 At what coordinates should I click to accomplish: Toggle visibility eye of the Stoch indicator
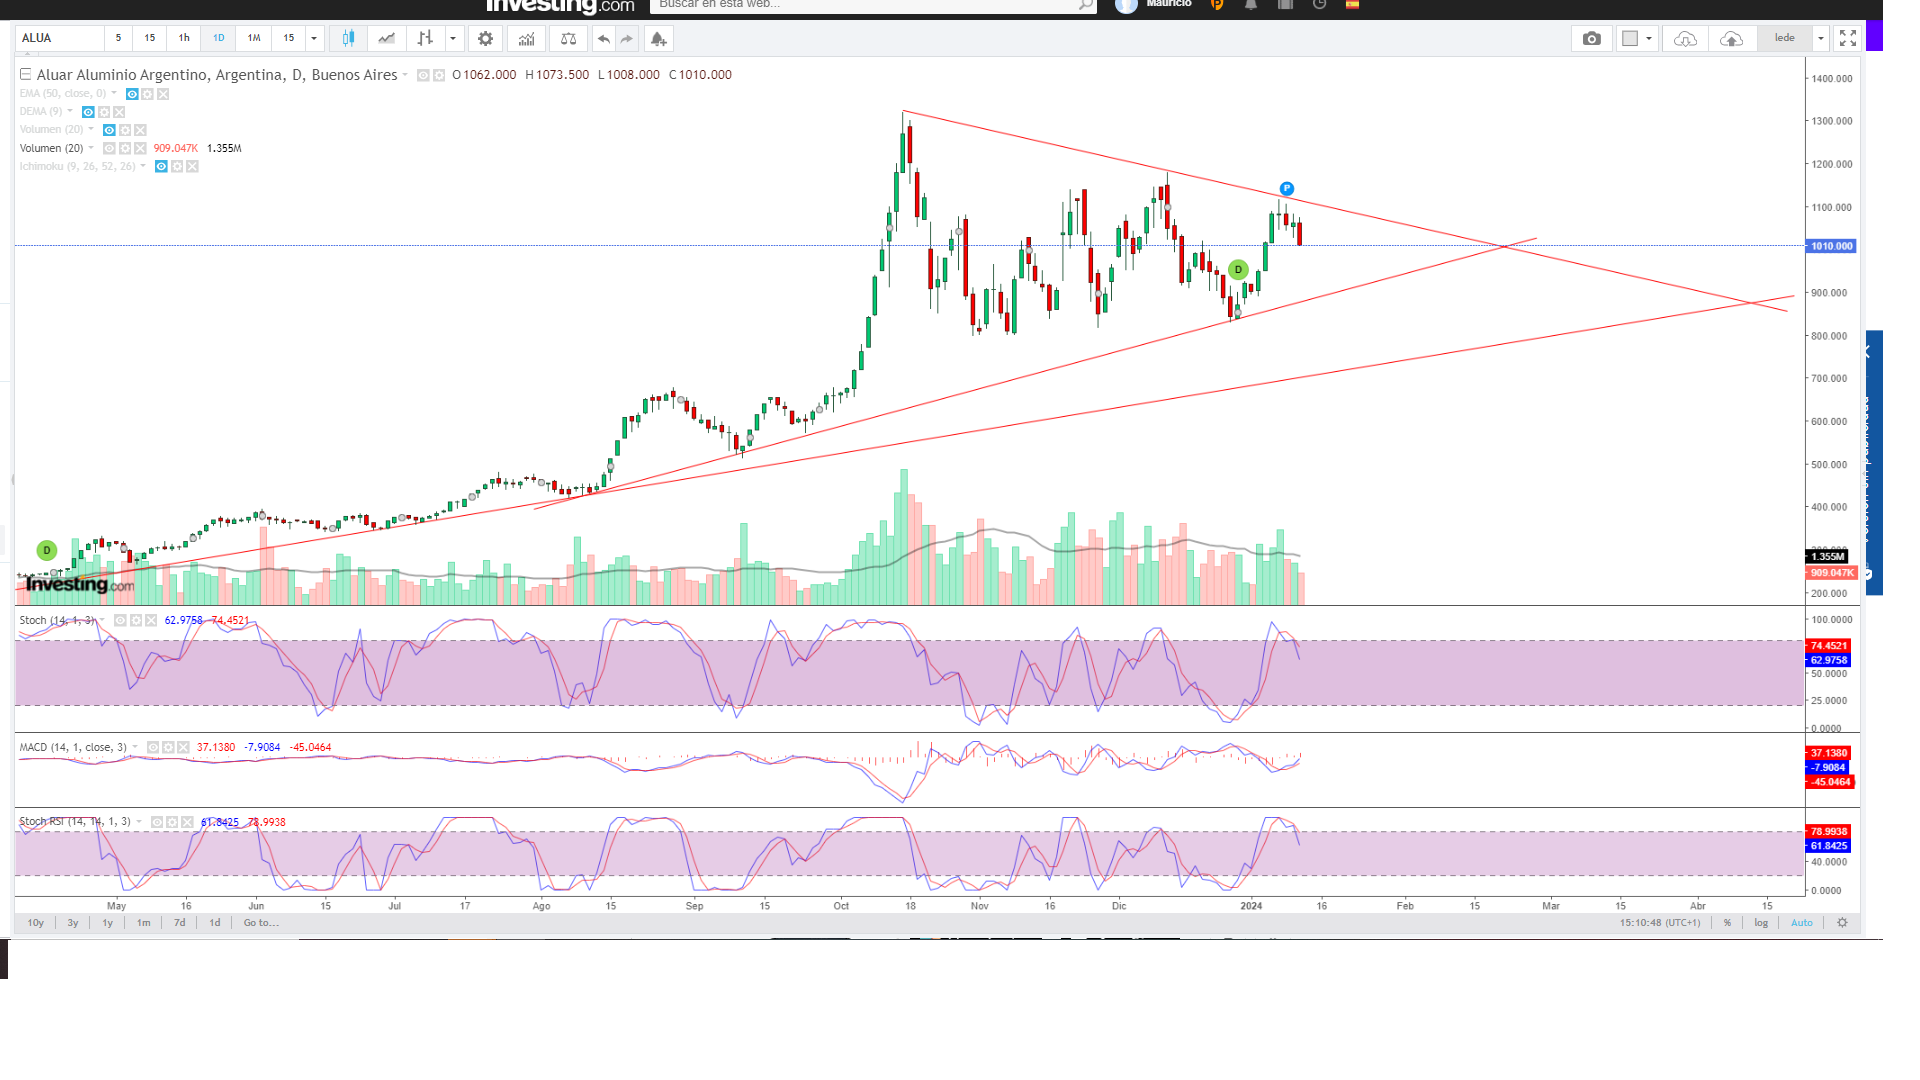pos(120,621)
